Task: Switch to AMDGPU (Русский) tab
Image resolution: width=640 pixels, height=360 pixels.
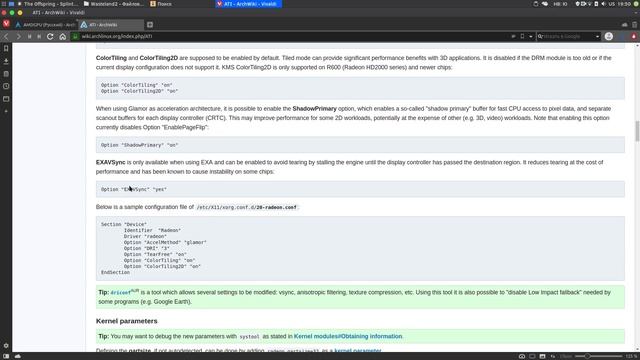Action: tap(45, 25)
